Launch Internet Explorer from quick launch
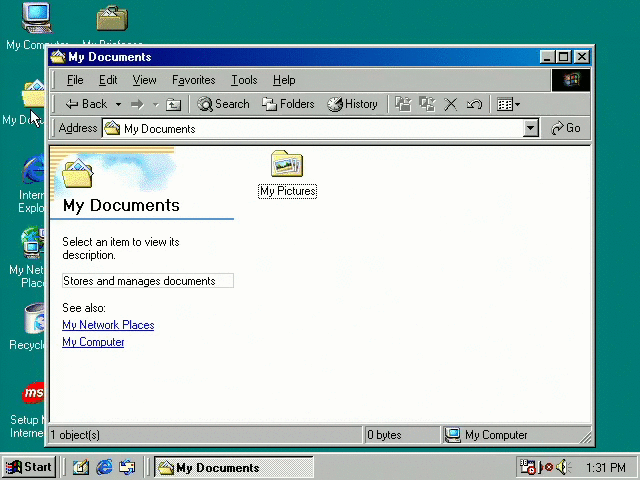Viewport: 640px width, 480px height. (104, 467)
